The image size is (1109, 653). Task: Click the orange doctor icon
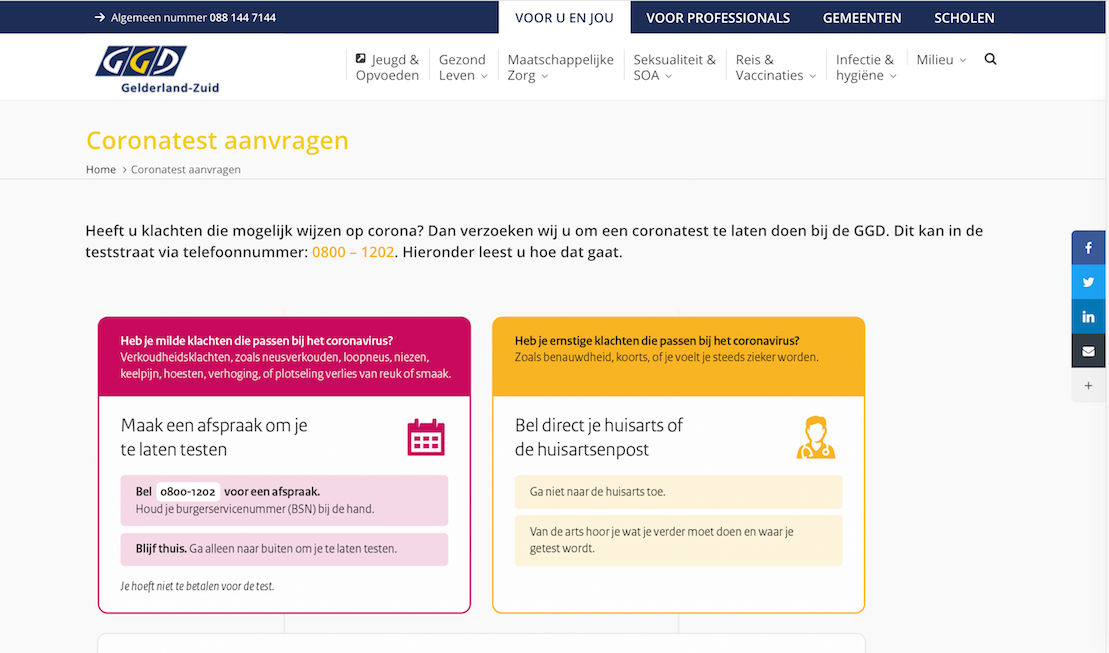click(816, 437)
